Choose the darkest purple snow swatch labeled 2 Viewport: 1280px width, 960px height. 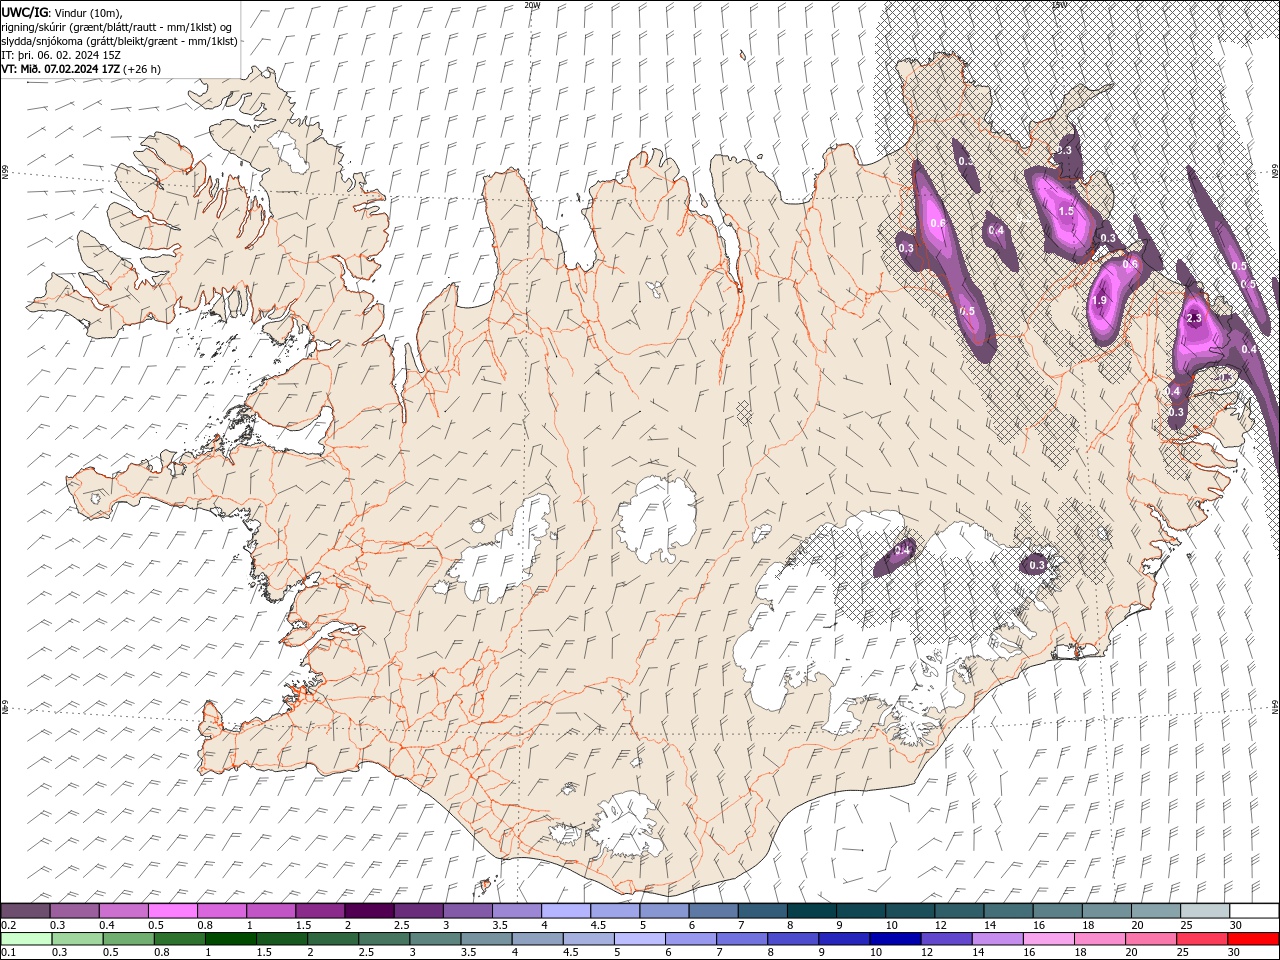(369, 911)
